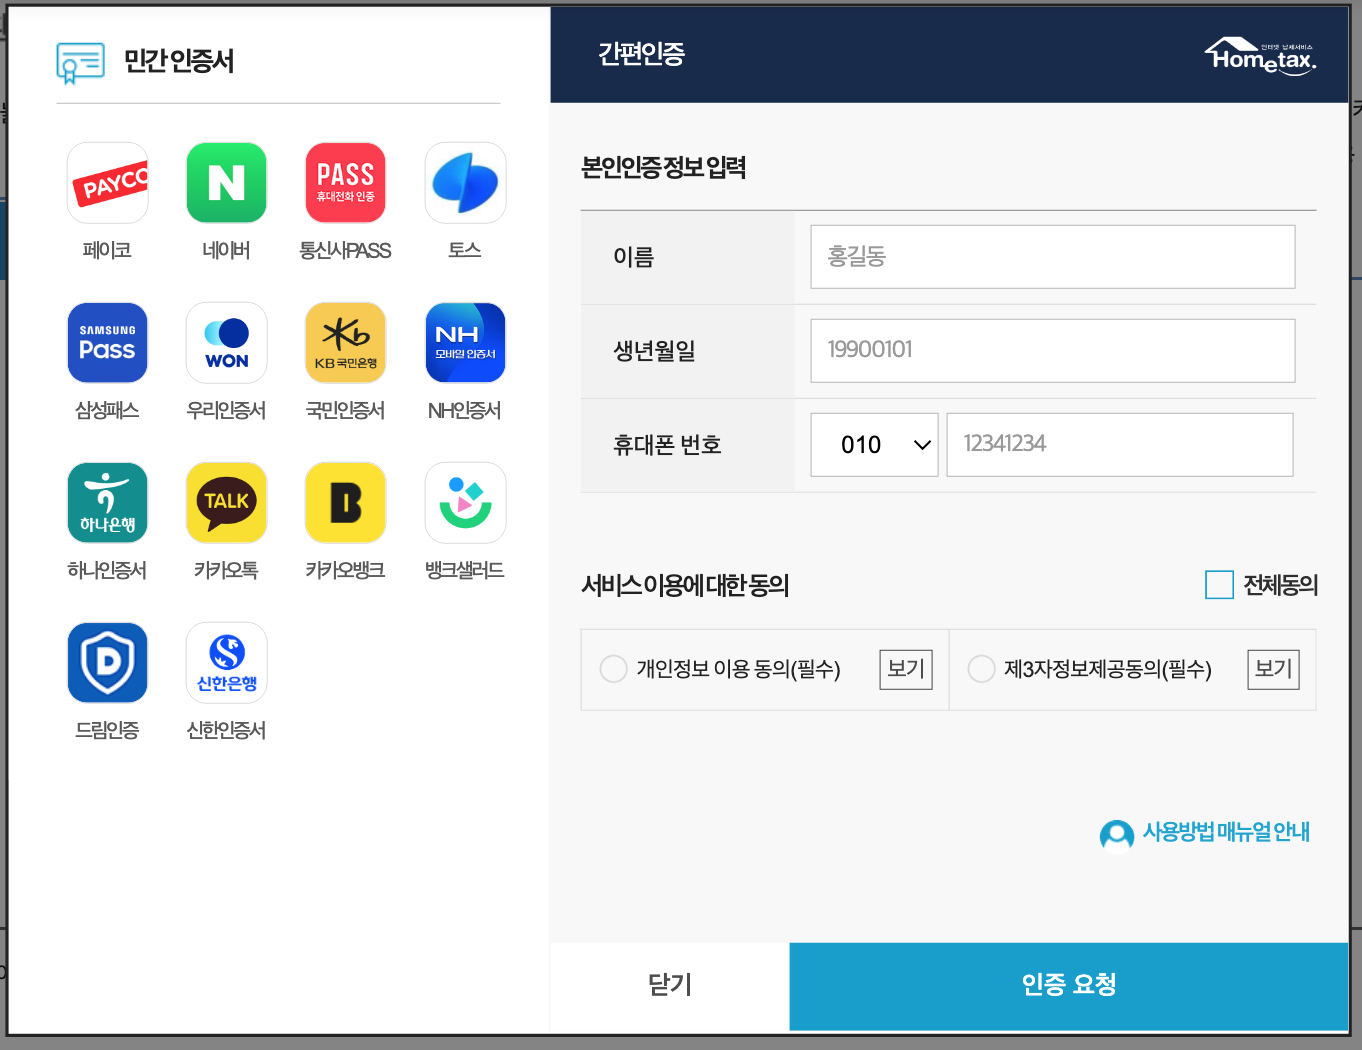This screenshot has width=1362, height=1050.
Task: Select the KakaoBank certificate icon
Action: tap(345, 503)
